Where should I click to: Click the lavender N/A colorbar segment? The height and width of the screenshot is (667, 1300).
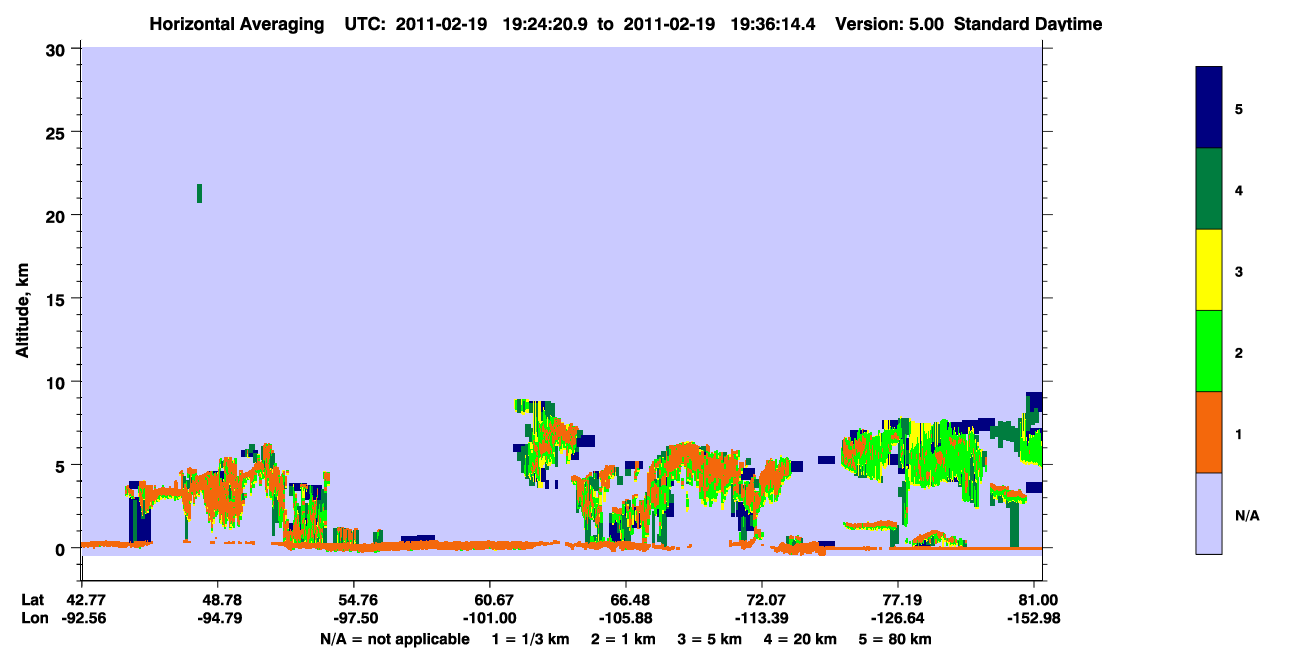1209,513
